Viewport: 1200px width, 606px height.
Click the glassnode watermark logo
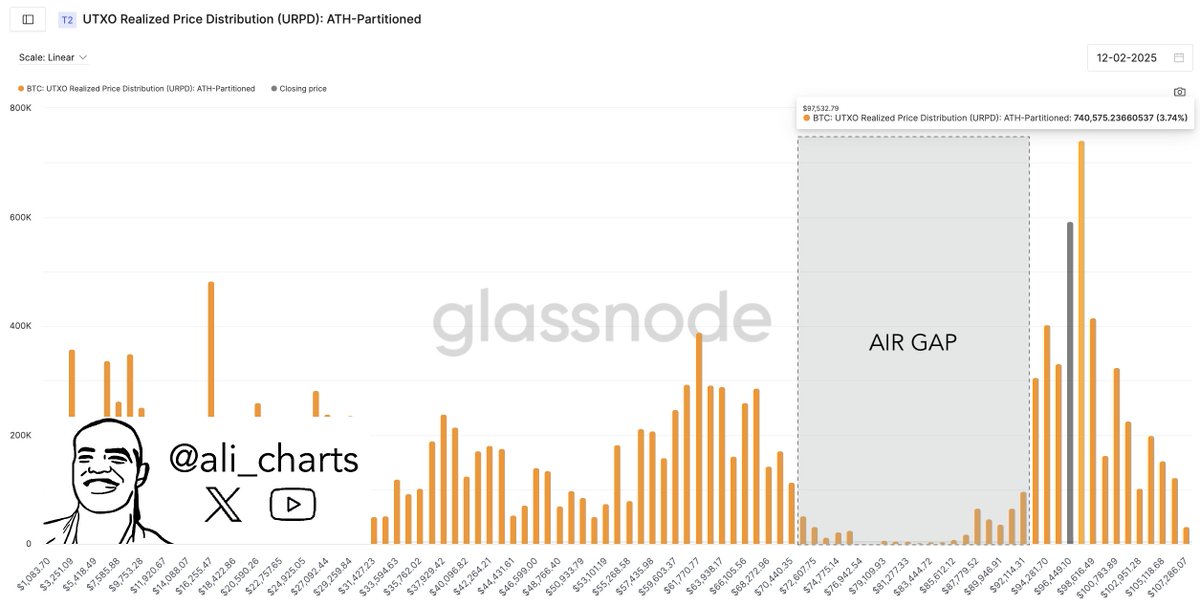601,322
